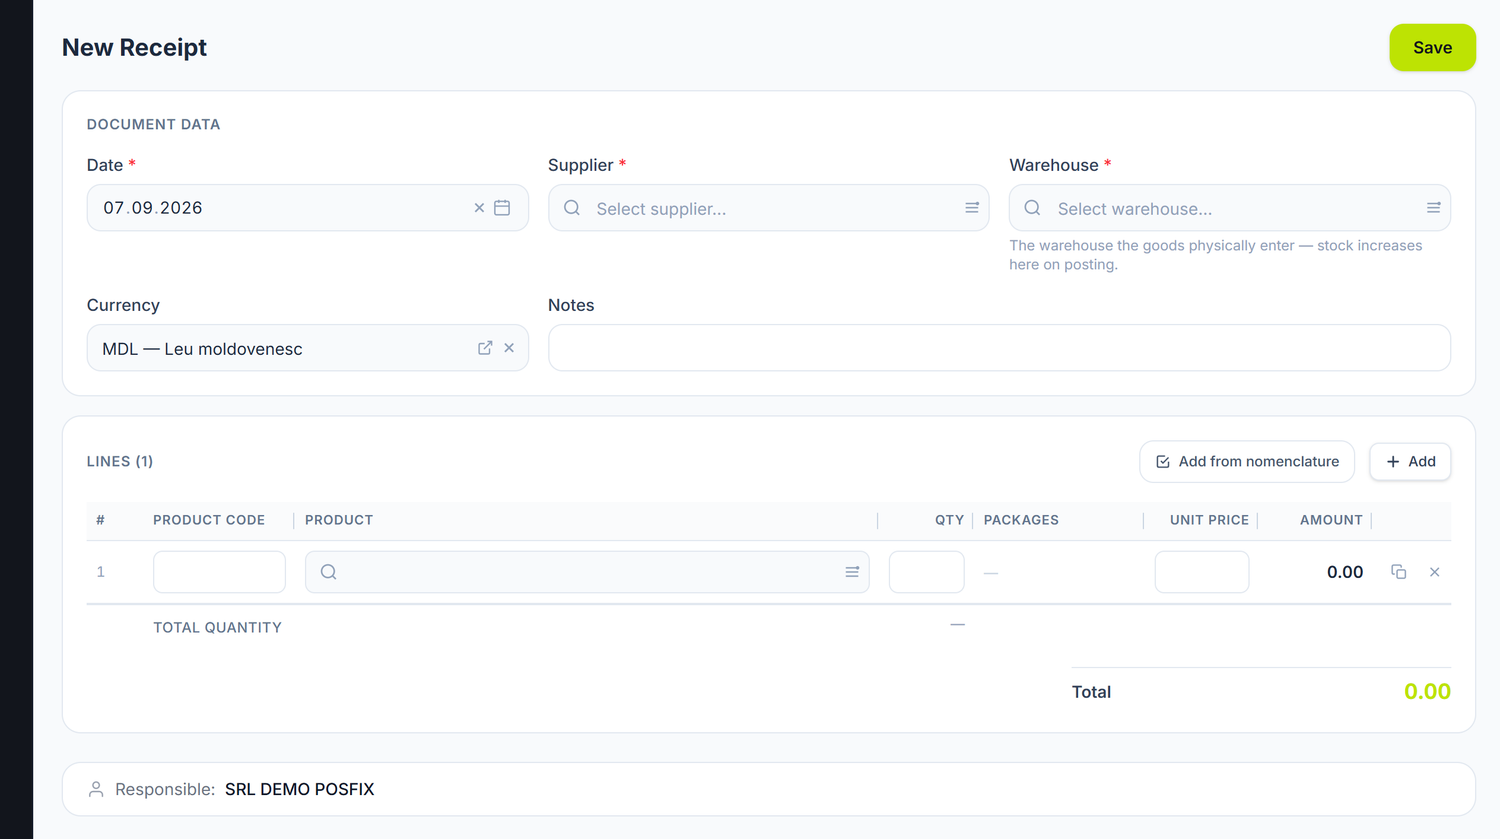Click the PACKAGES column header
Image resolution: width=1500 pixels, height=839 pixels.
pyautogui.click(x=1021, y=520)
